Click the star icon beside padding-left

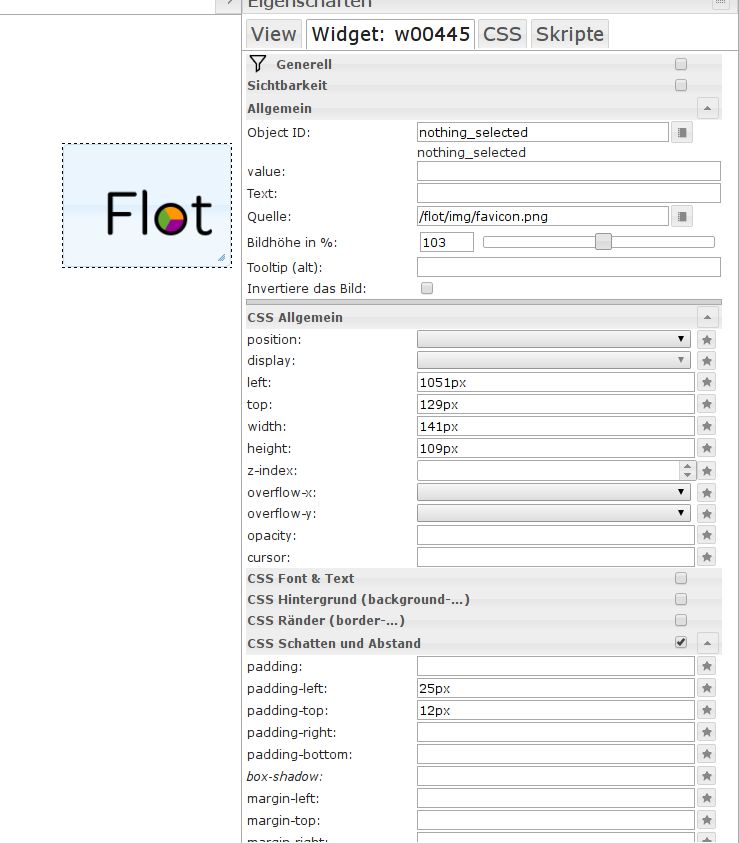click(707, 688)
